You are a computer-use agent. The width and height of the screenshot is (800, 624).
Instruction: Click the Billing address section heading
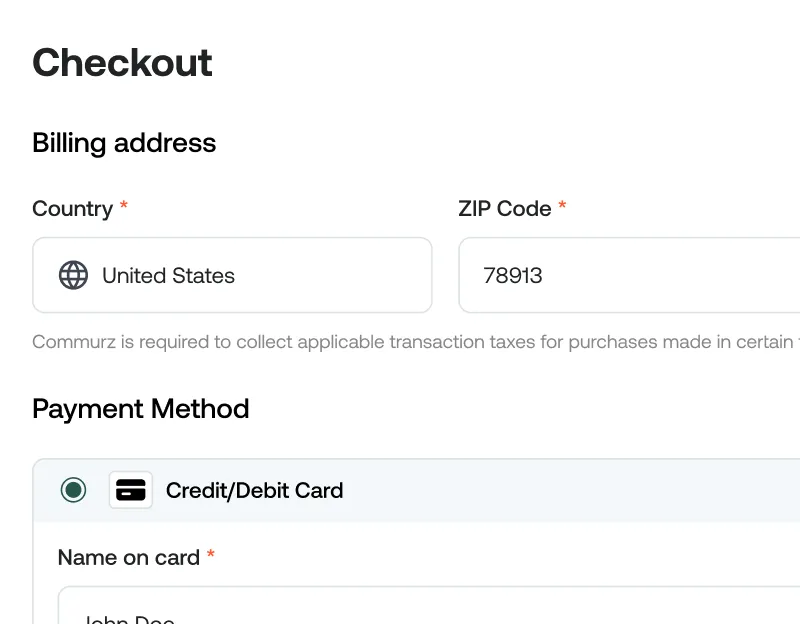(124, 143)
